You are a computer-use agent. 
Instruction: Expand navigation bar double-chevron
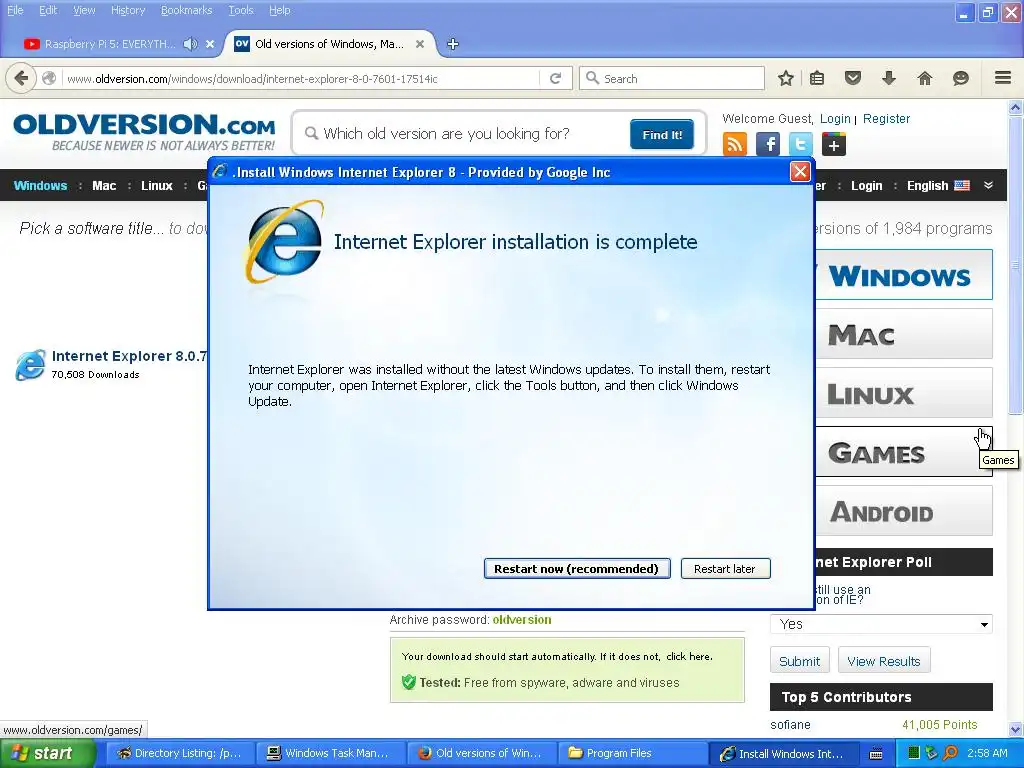pyautogui.click(x=989, y=185)
